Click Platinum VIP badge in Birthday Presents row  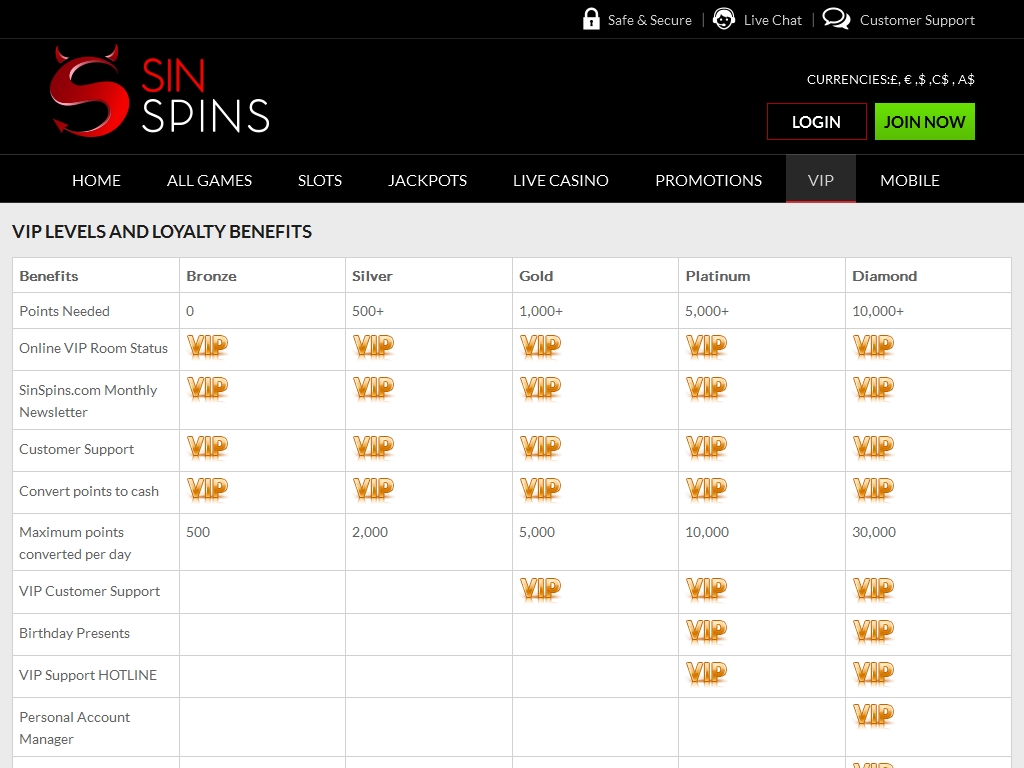(706, 632)
